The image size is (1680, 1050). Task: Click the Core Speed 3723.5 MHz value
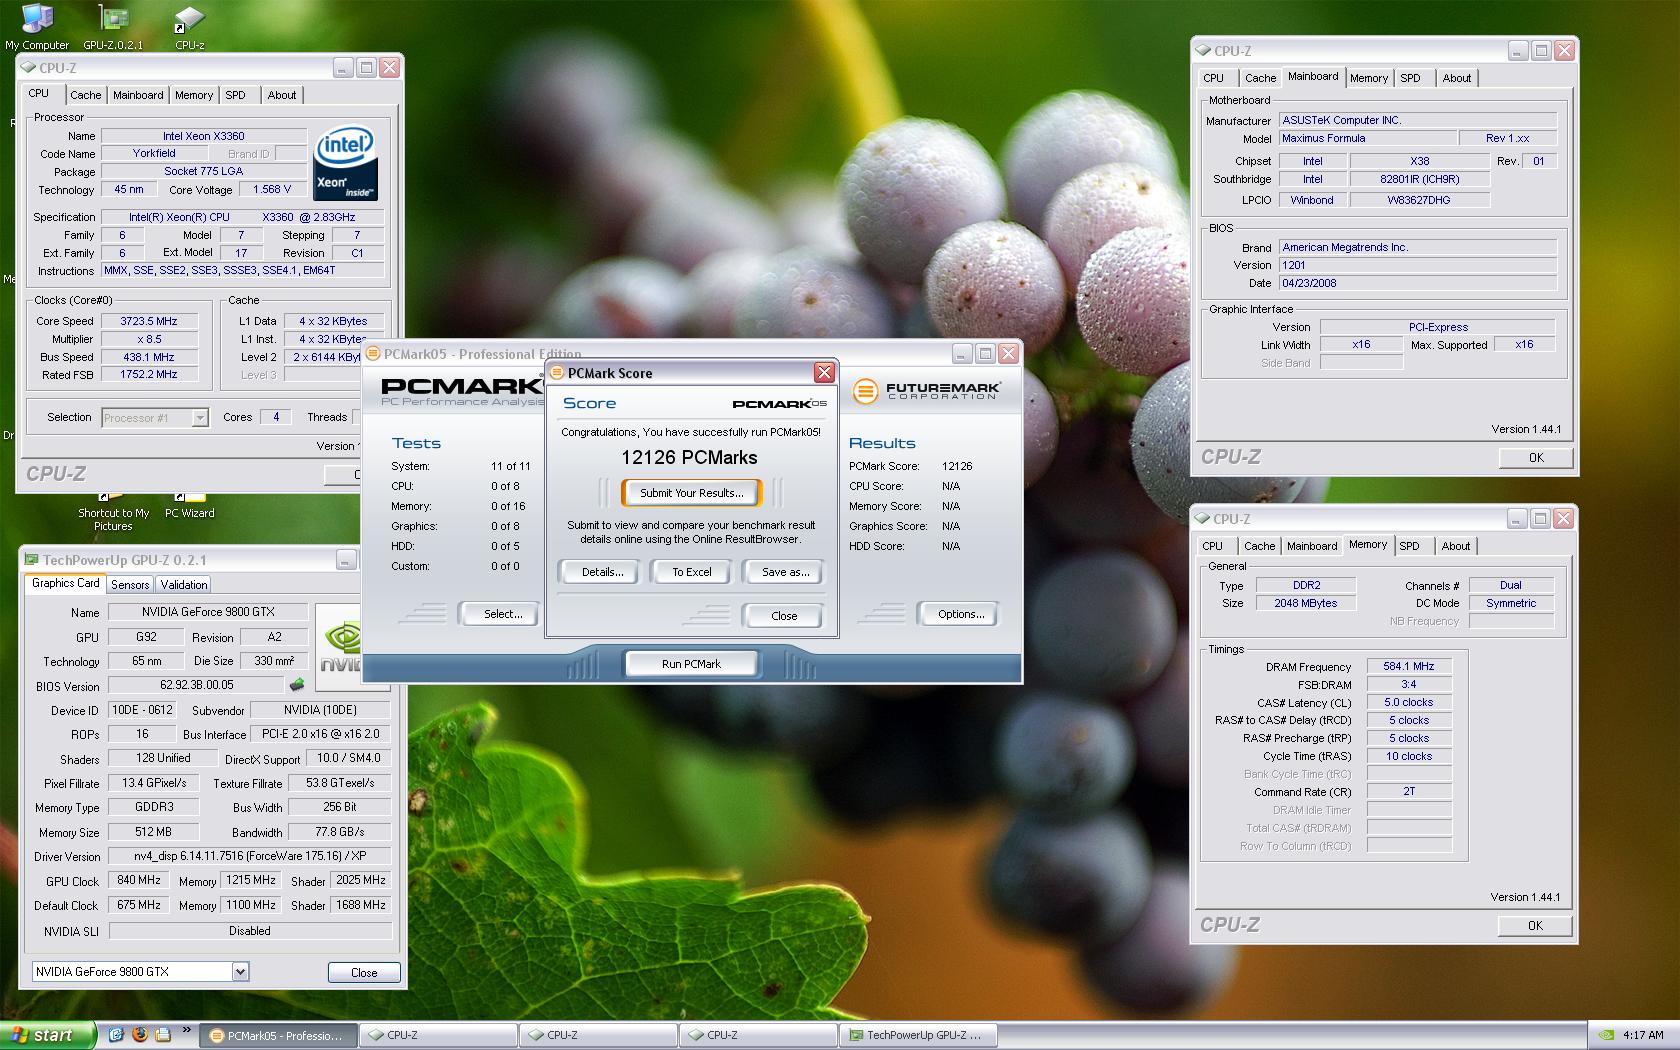click(149, 321)
